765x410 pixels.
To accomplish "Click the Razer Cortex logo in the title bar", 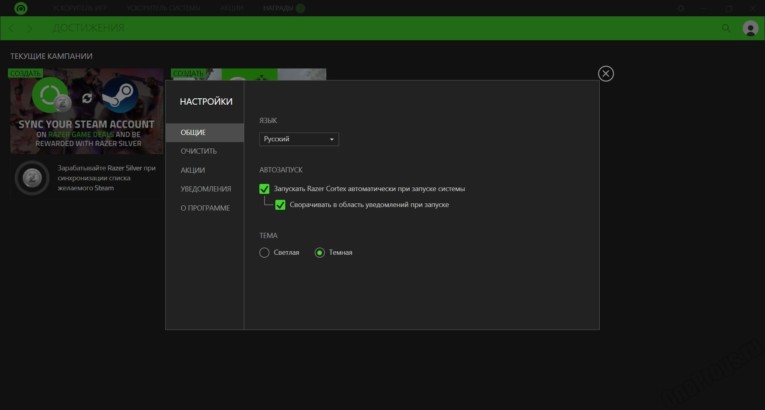I will tap(20, 8).
